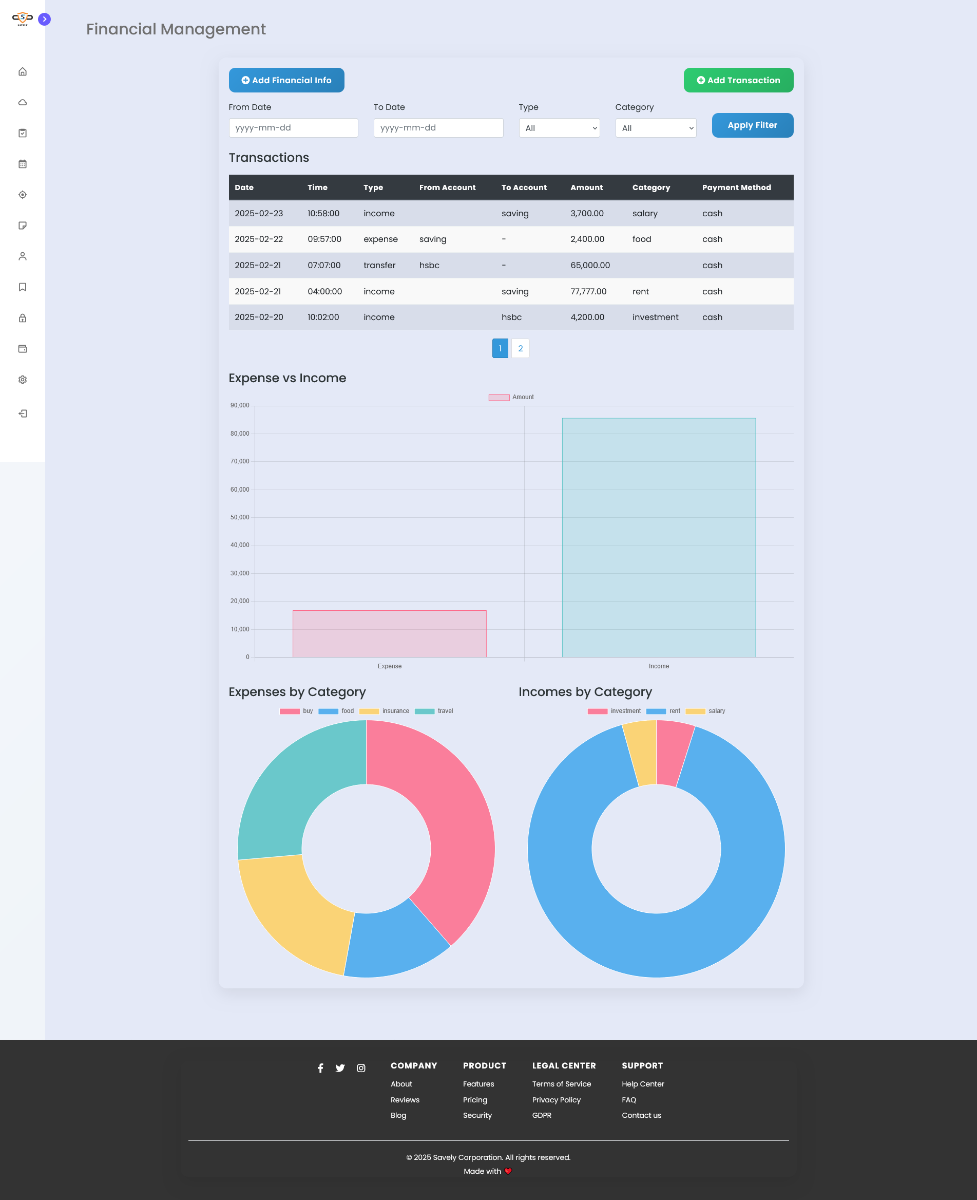This screenshot has height=1200, width=977.
Task: Open the calendar icon in sidebar
Action: coord(22,164)
